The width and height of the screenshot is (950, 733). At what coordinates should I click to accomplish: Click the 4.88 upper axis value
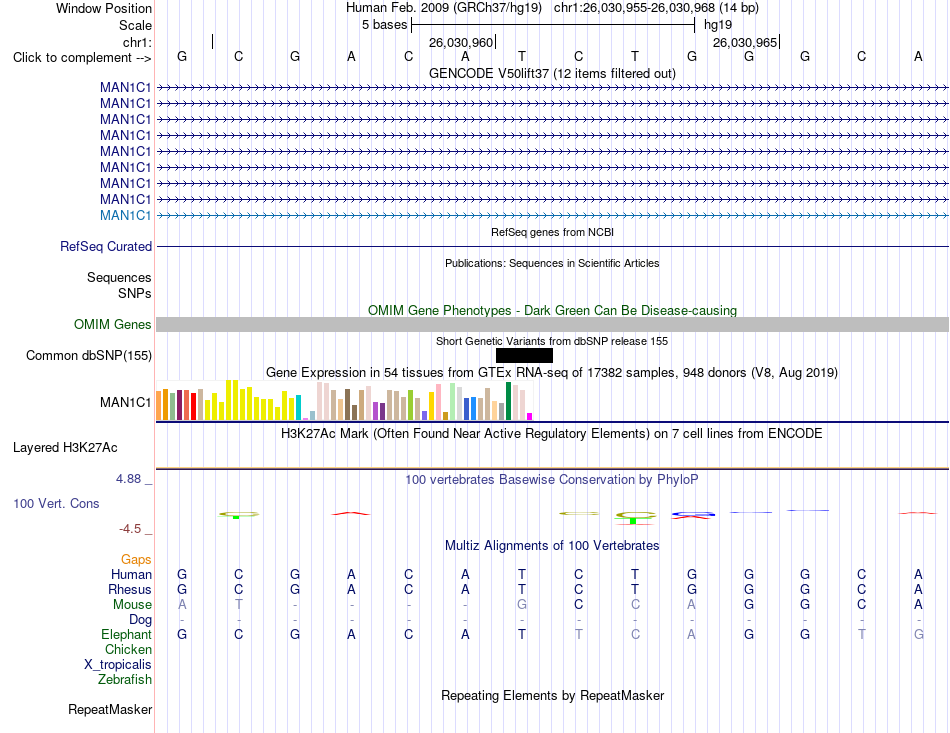(x=128, y=479)
